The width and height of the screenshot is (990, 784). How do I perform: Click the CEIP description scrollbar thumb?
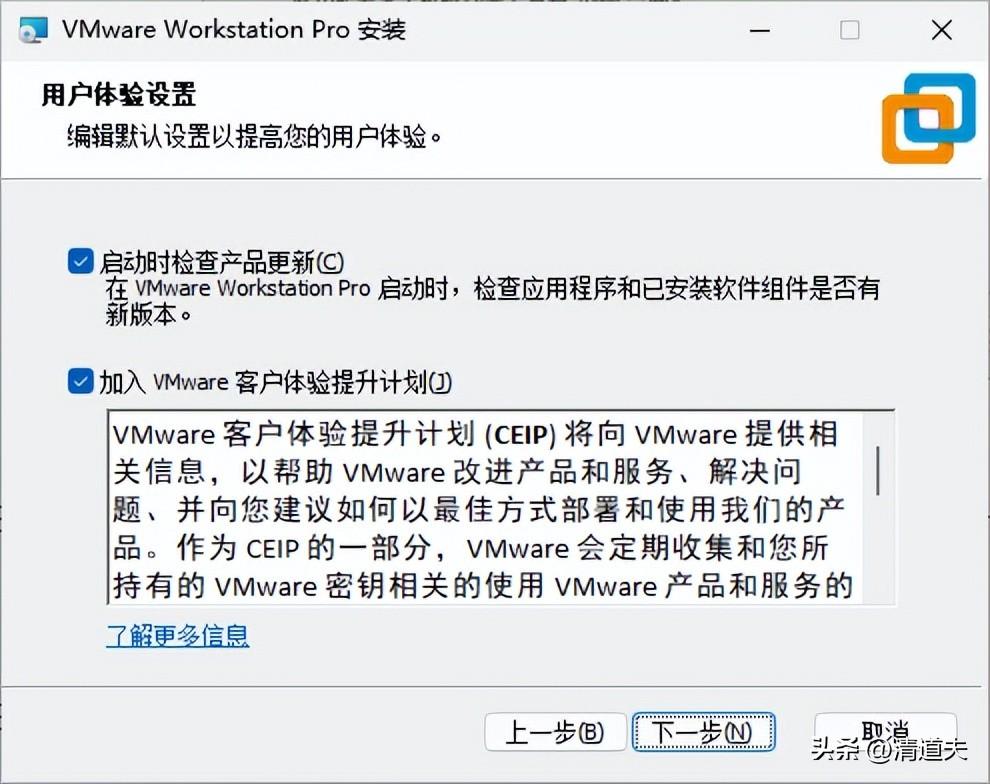(878, 471)
